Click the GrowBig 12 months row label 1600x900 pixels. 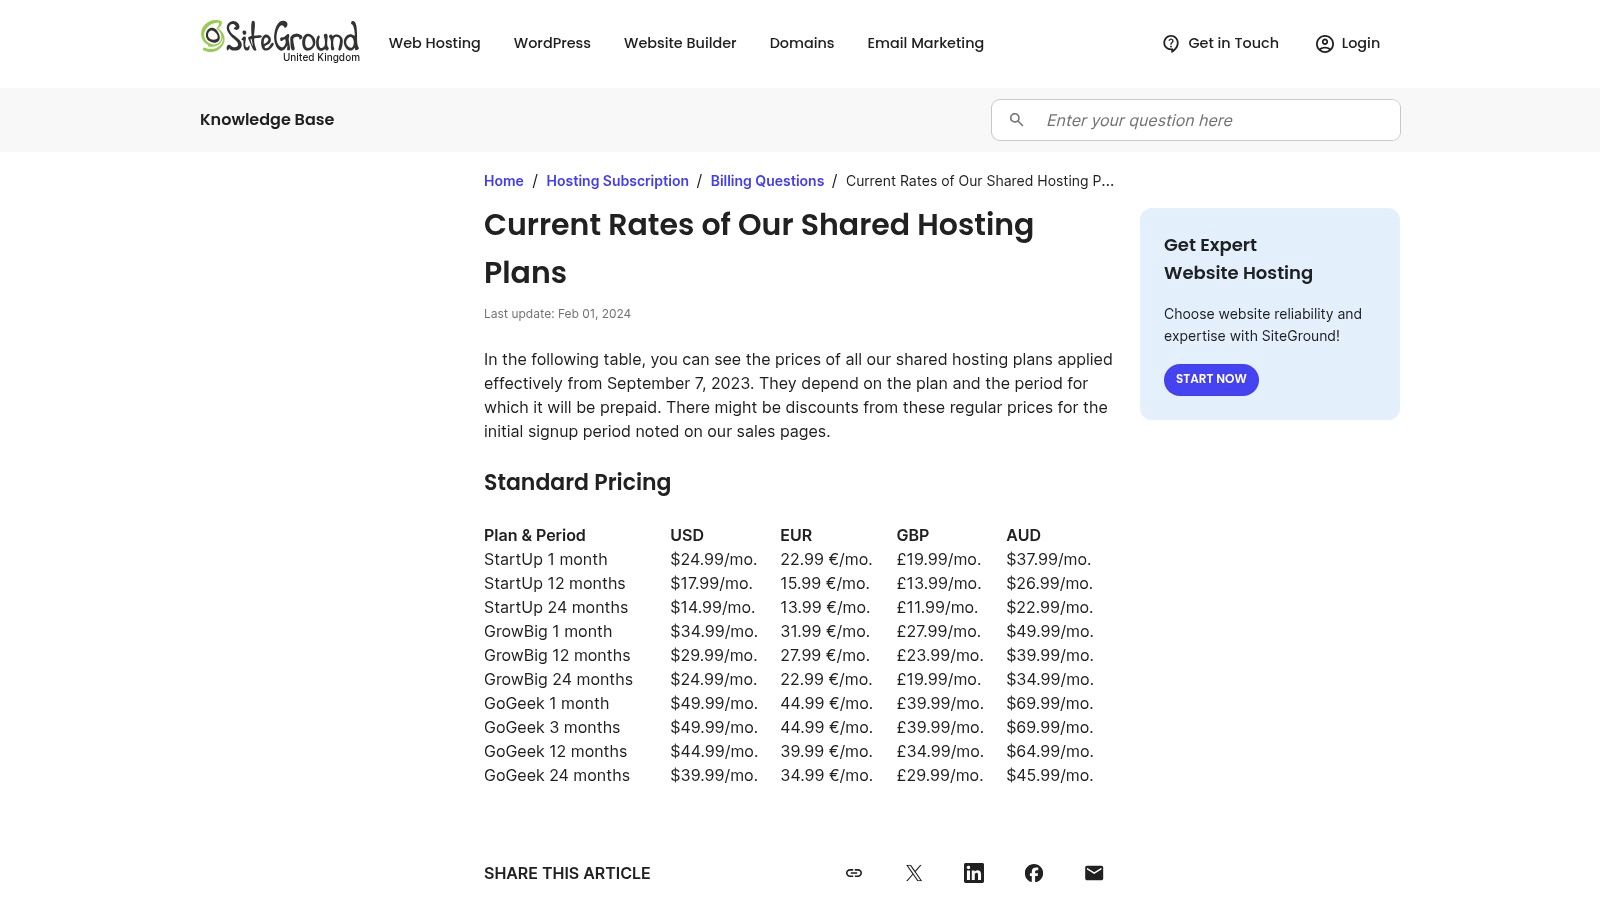557,655
